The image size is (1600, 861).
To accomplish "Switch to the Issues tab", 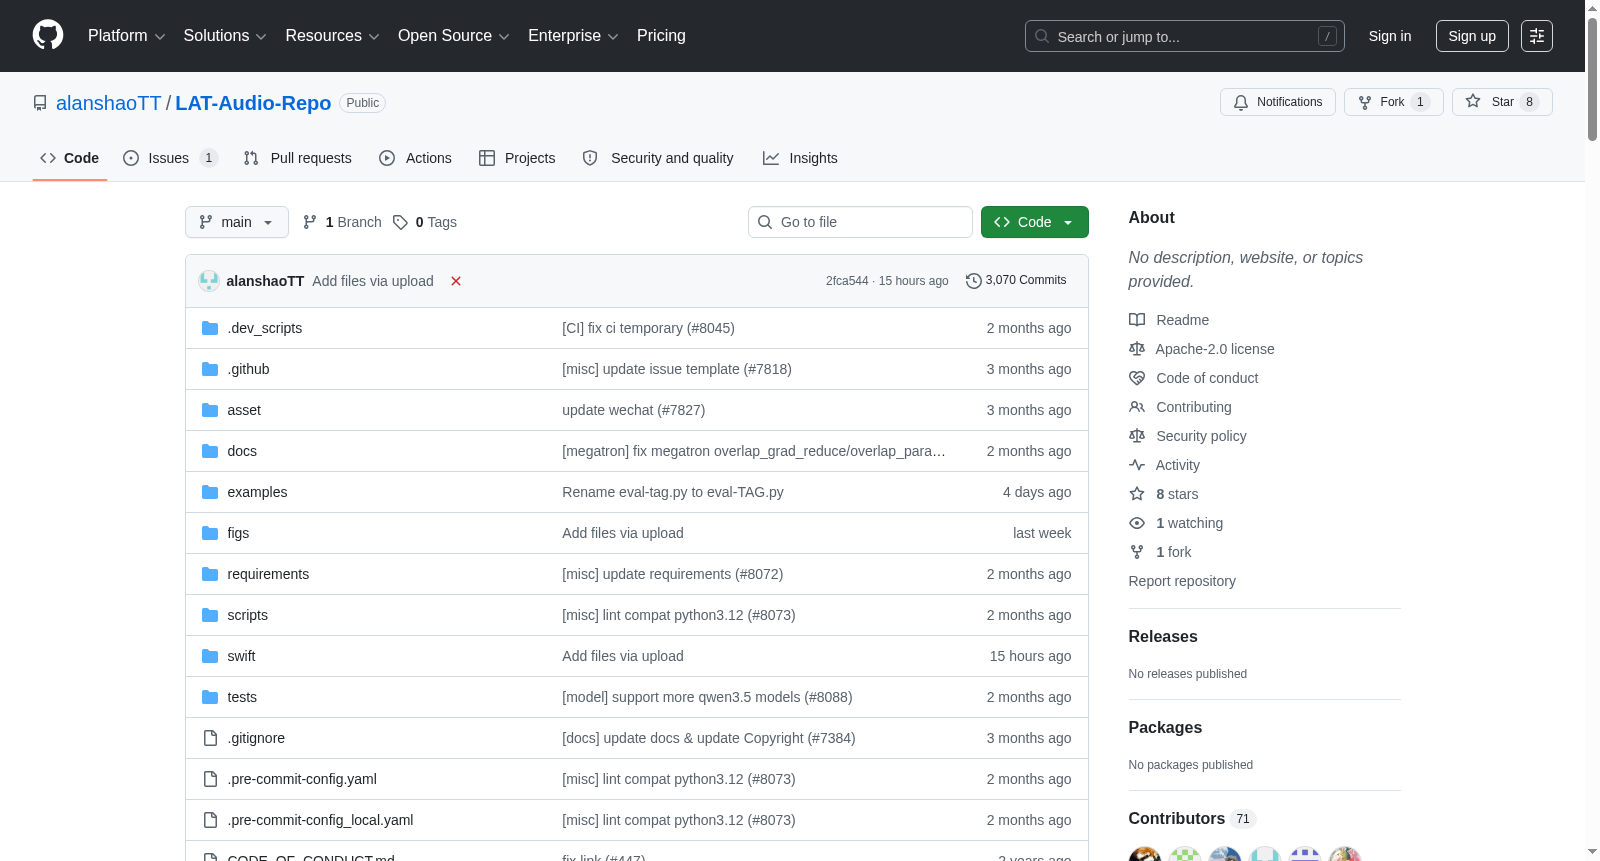I will point(170,158).
